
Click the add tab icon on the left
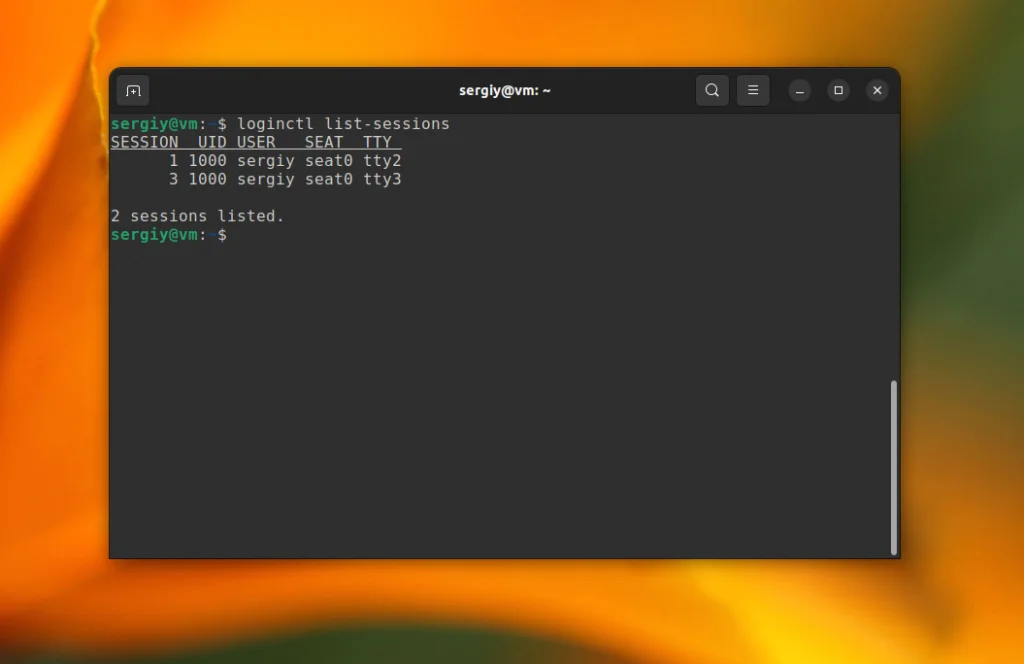(133, 90)
